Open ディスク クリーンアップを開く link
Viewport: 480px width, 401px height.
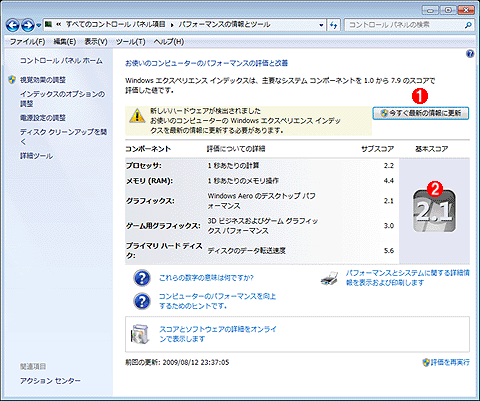coord(63,137)
